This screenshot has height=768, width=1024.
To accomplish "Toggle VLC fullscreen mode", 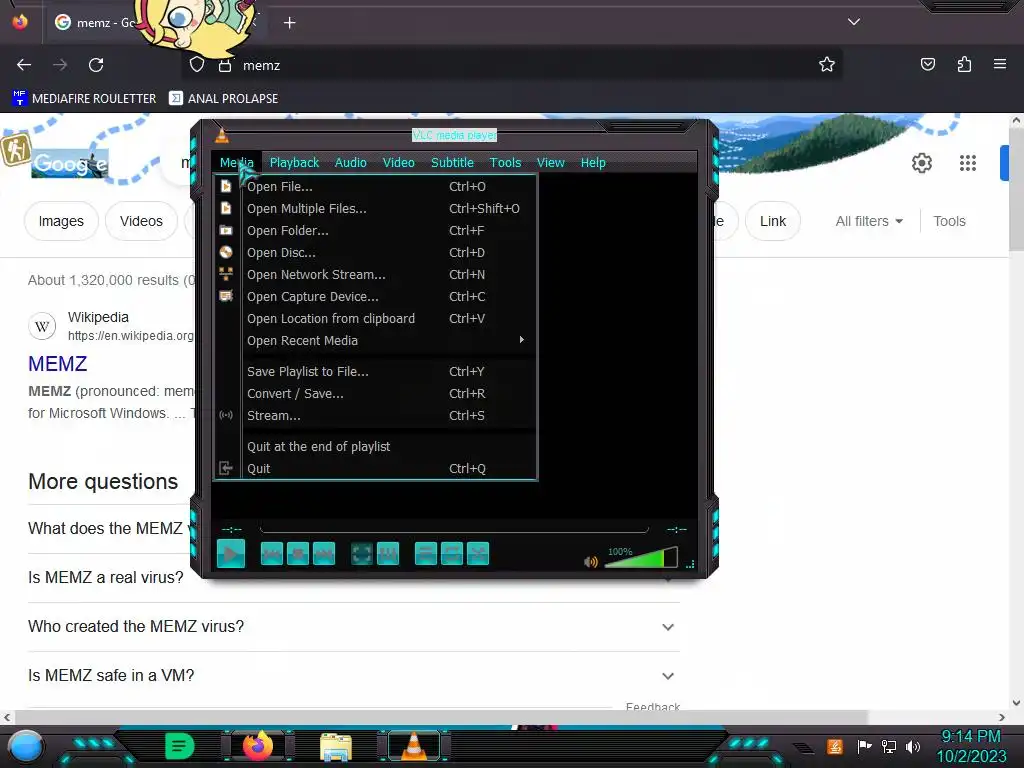I will [x=362, y=554].
